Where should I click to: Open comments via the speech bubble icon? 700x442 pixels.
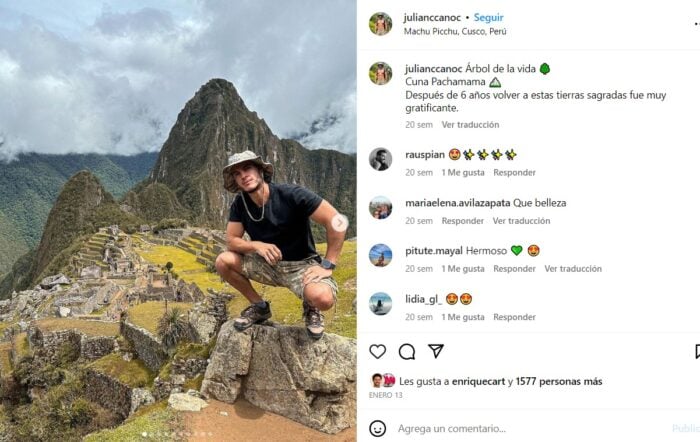[x=407, y=351]
